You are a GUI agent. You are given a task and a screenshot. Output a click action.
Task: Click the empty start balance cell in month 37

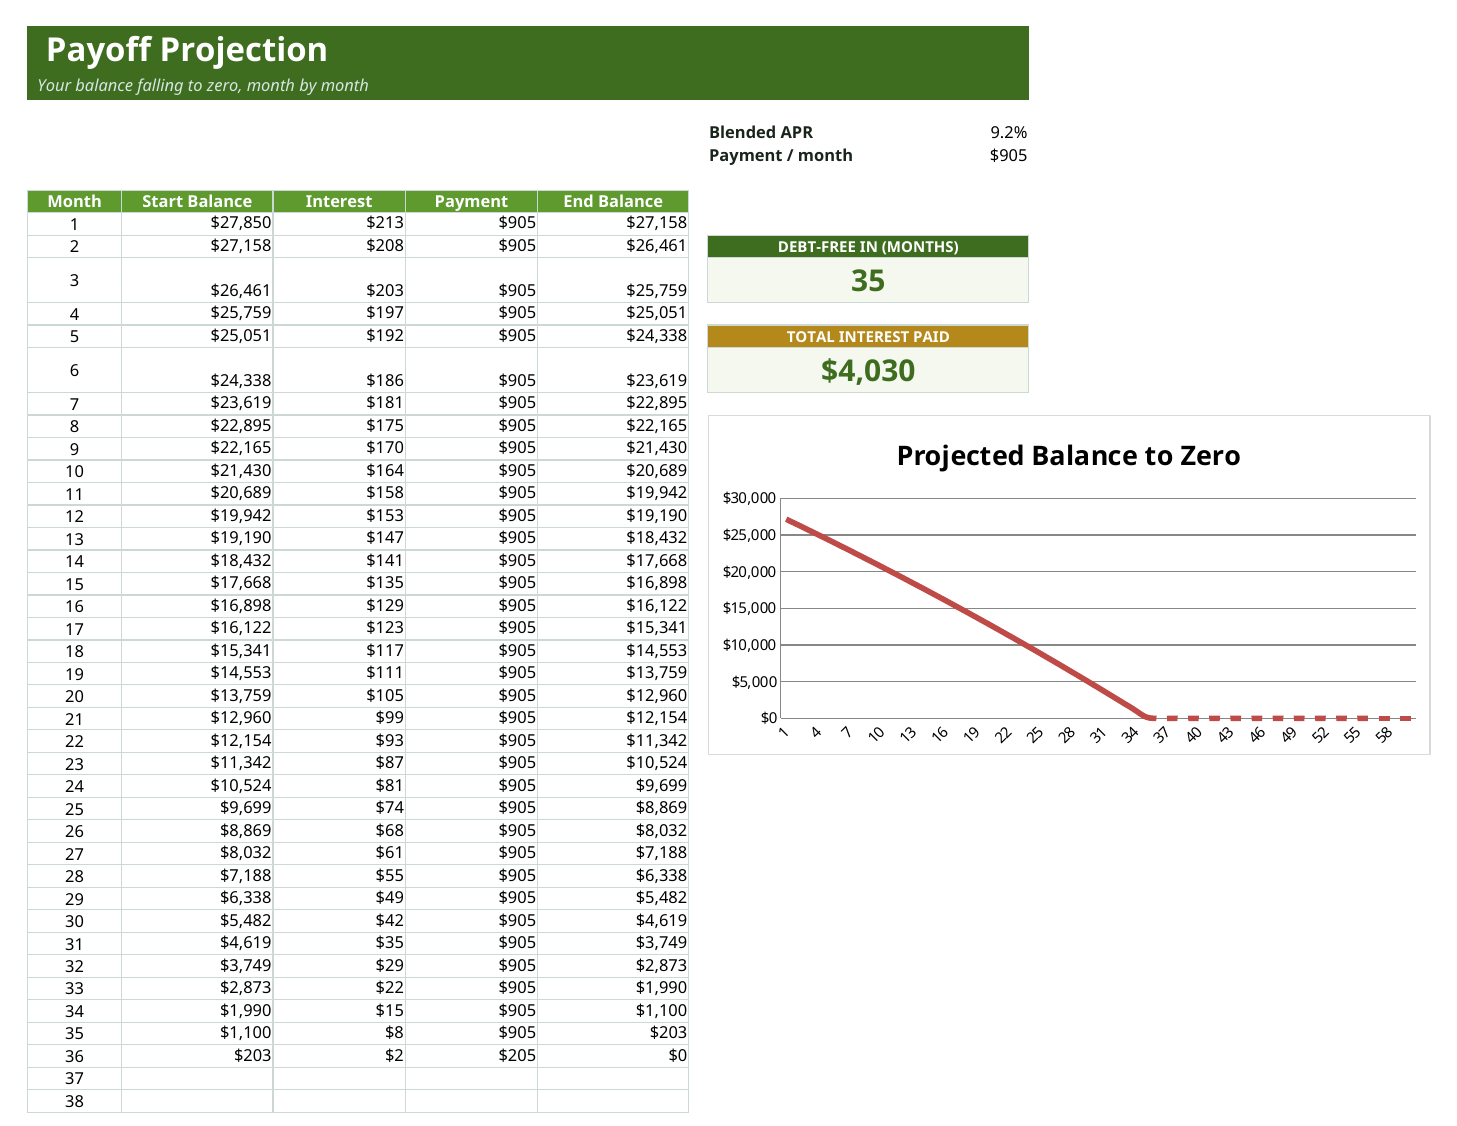197,1078
